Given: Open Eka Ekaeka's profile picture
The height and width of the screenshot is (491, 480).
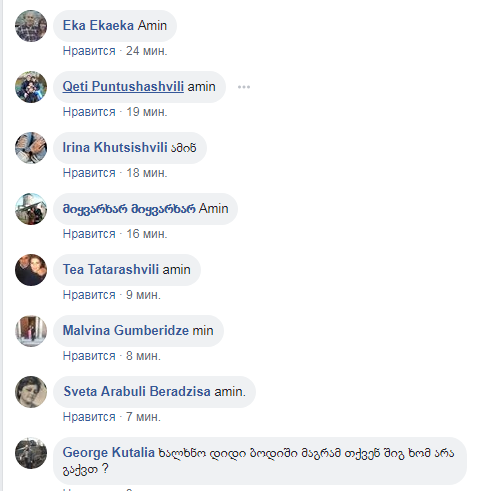Looking at the screenshot, I should pyautogui.click(x=31, y=26).
